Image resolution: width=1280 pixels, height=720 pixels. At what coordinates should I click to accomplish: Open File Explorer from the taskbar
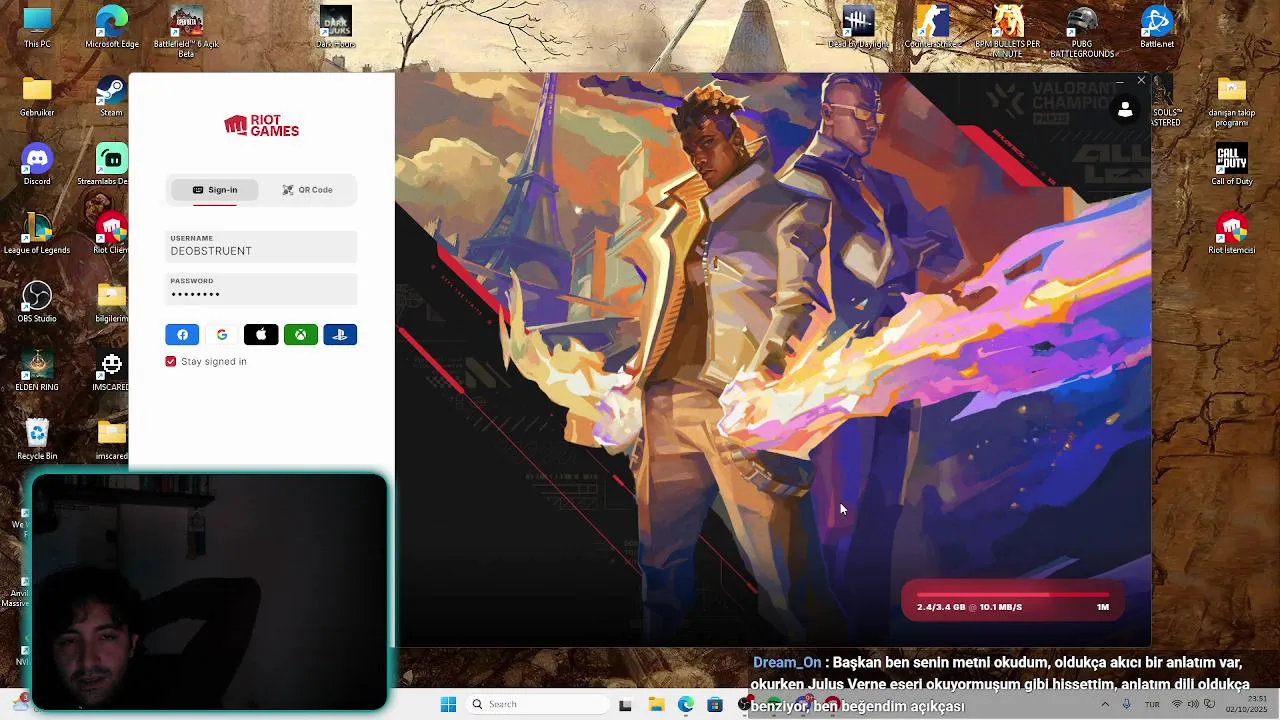(x=656, y=704)
